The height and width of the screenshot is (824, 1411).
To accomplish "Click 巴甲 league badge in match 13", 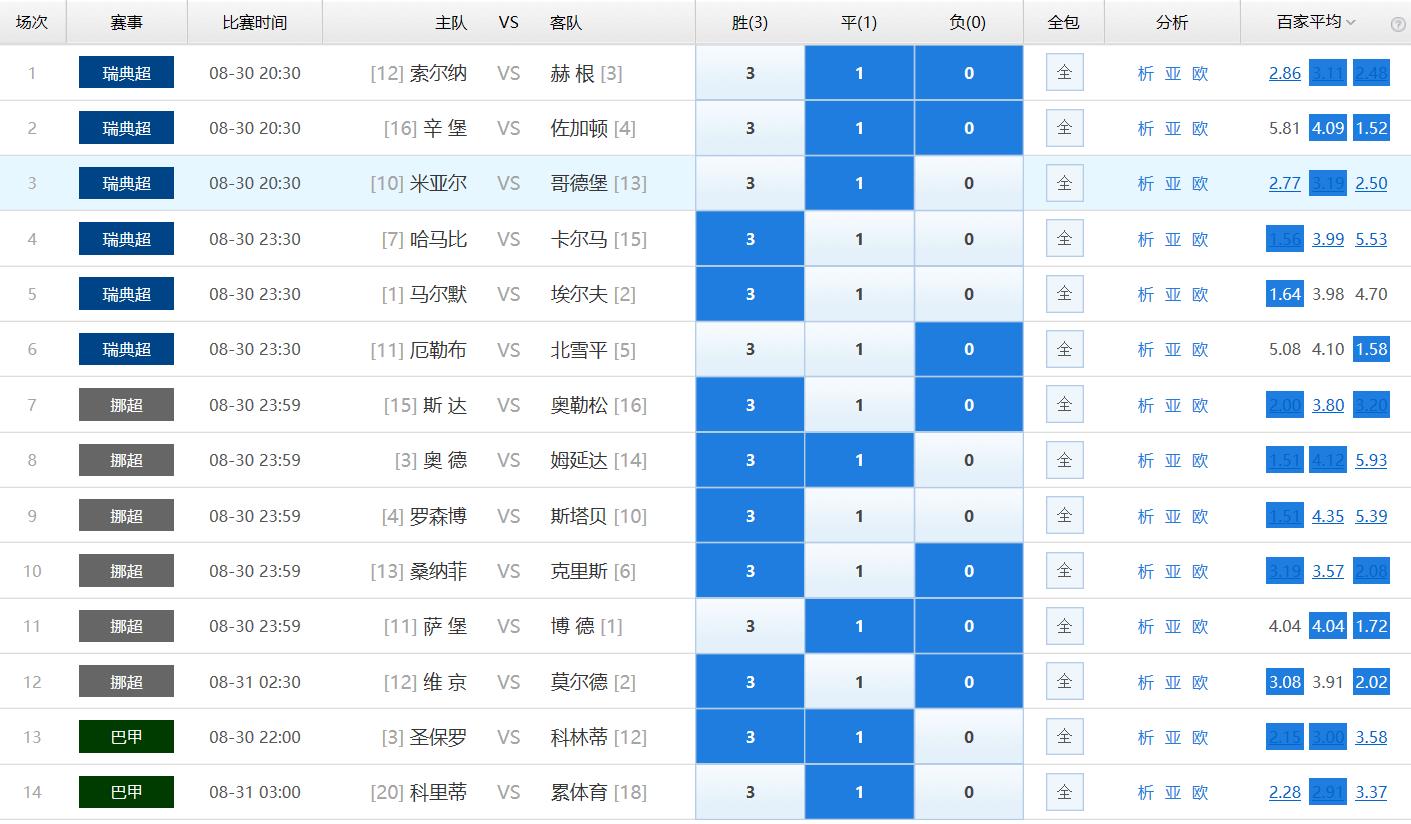I will [x=126, y=736].
